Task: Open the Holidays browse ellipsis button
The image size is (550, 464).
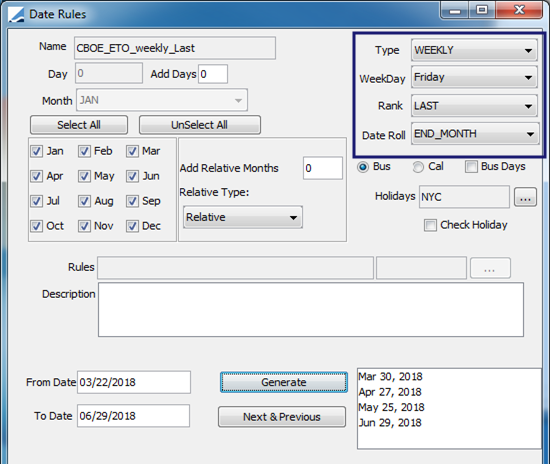Action: [525, 197]
